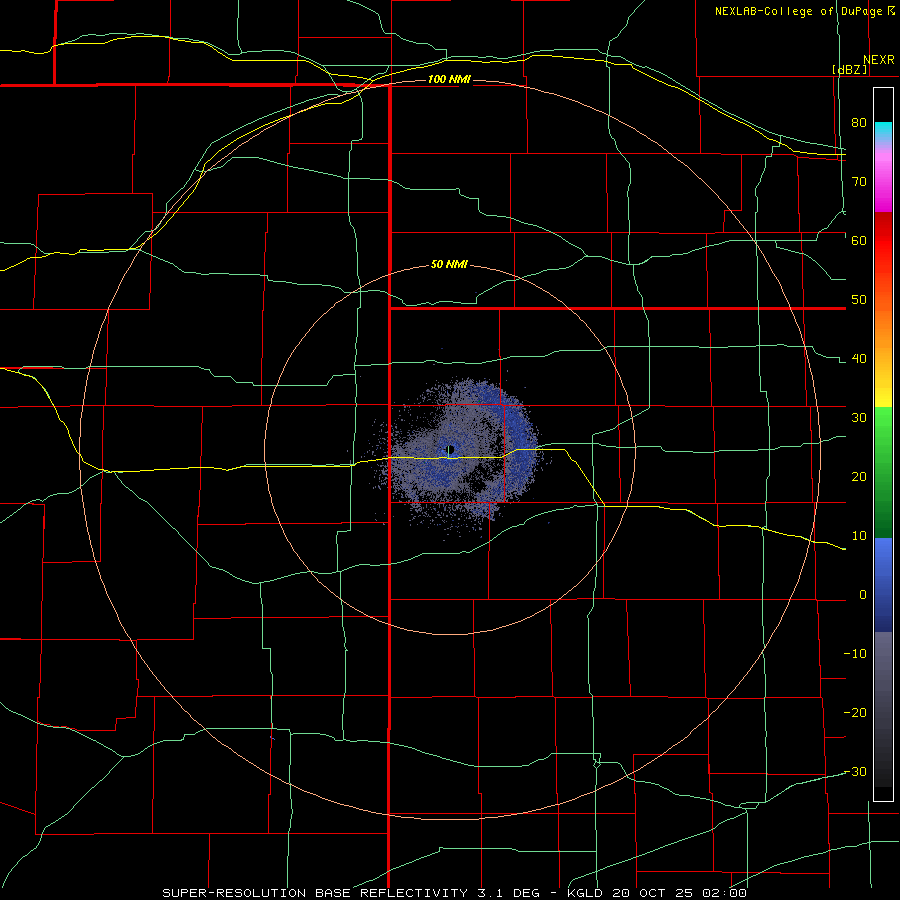Click the -30 value on dBZ scale
The height and width of the screenshot is (900, 900).
[x=855, y=772]
